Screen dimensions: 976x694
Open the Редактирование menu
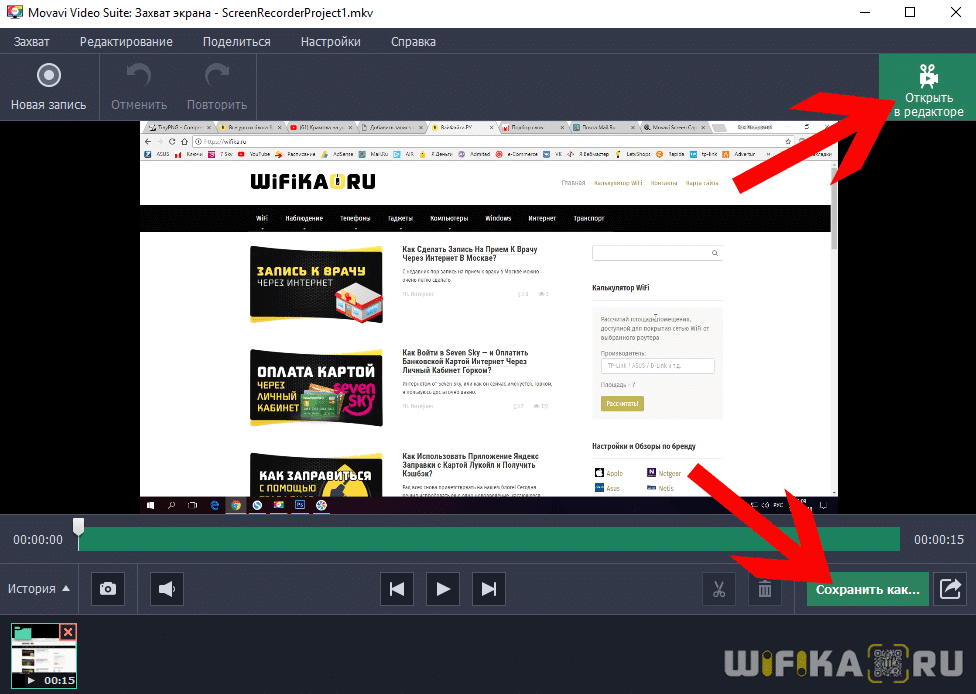click(x=126, y=42)
